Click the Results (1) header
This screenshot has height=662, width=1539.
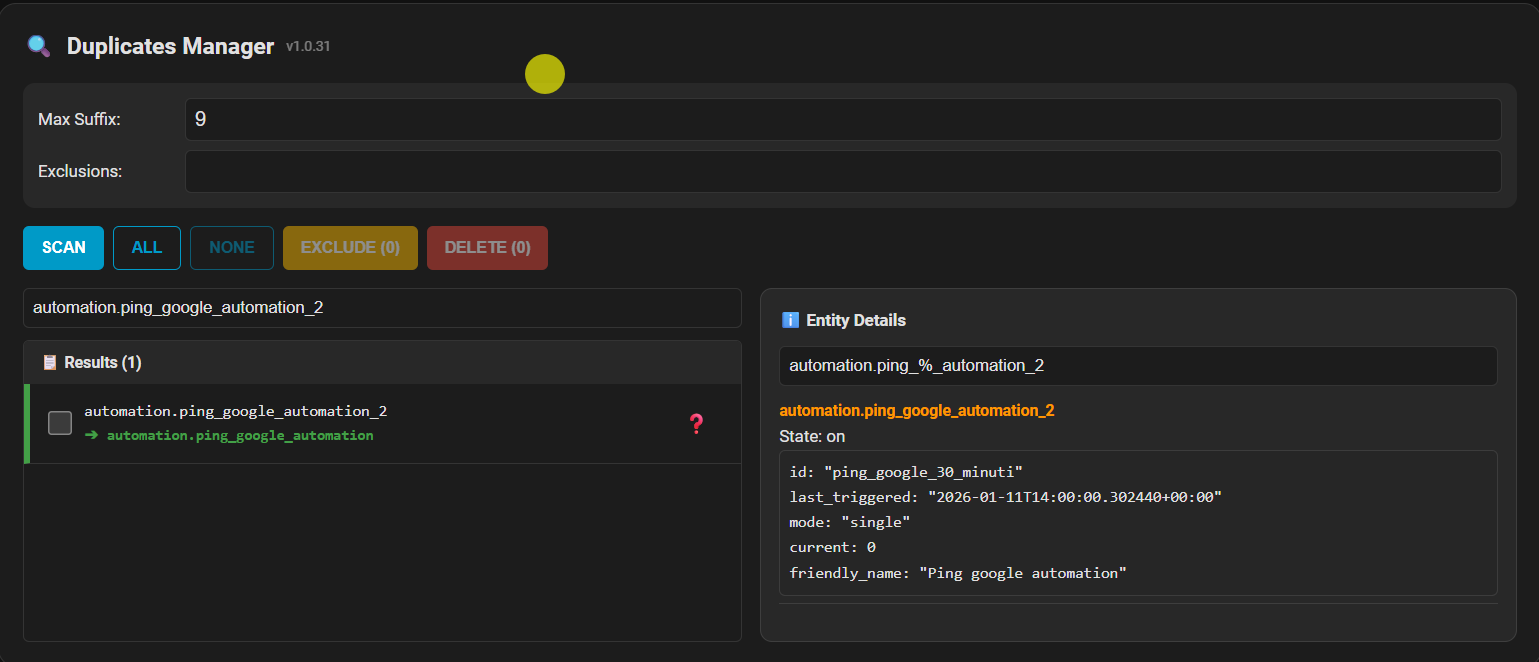point(103,362)
